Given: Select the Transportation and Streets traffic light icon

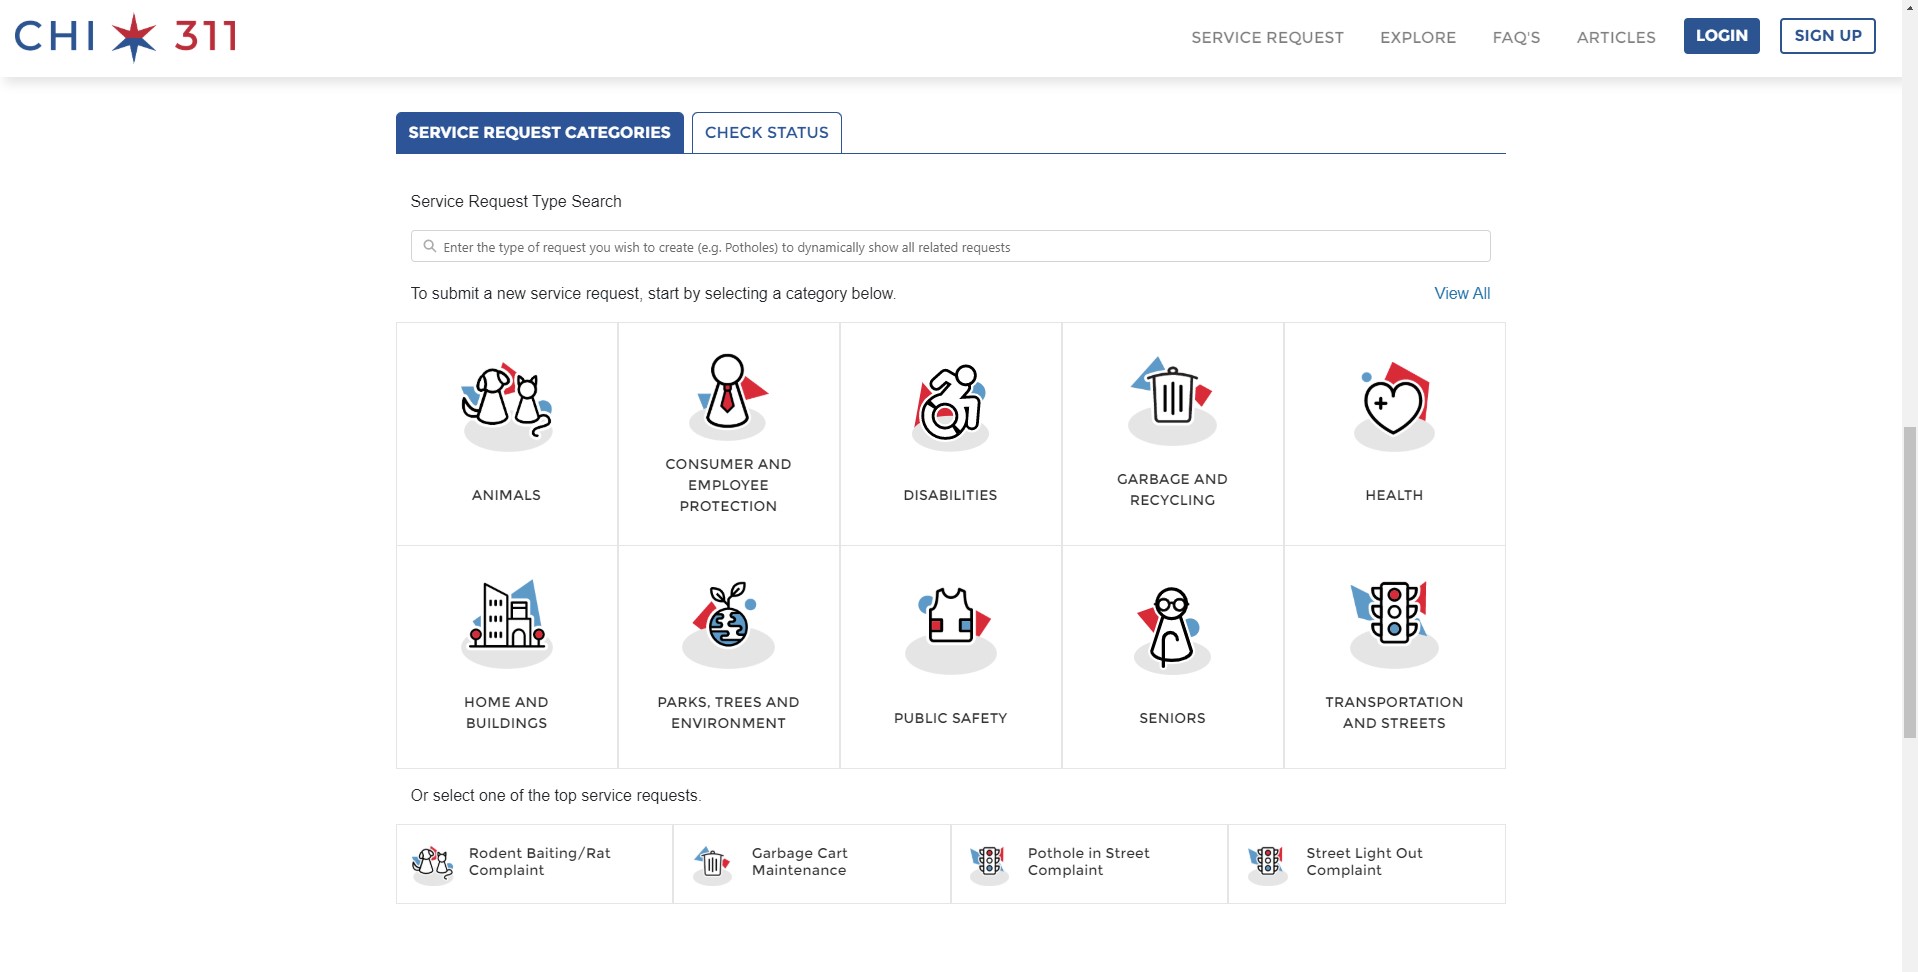Looking at the screenshot, I should (1394, 623).
